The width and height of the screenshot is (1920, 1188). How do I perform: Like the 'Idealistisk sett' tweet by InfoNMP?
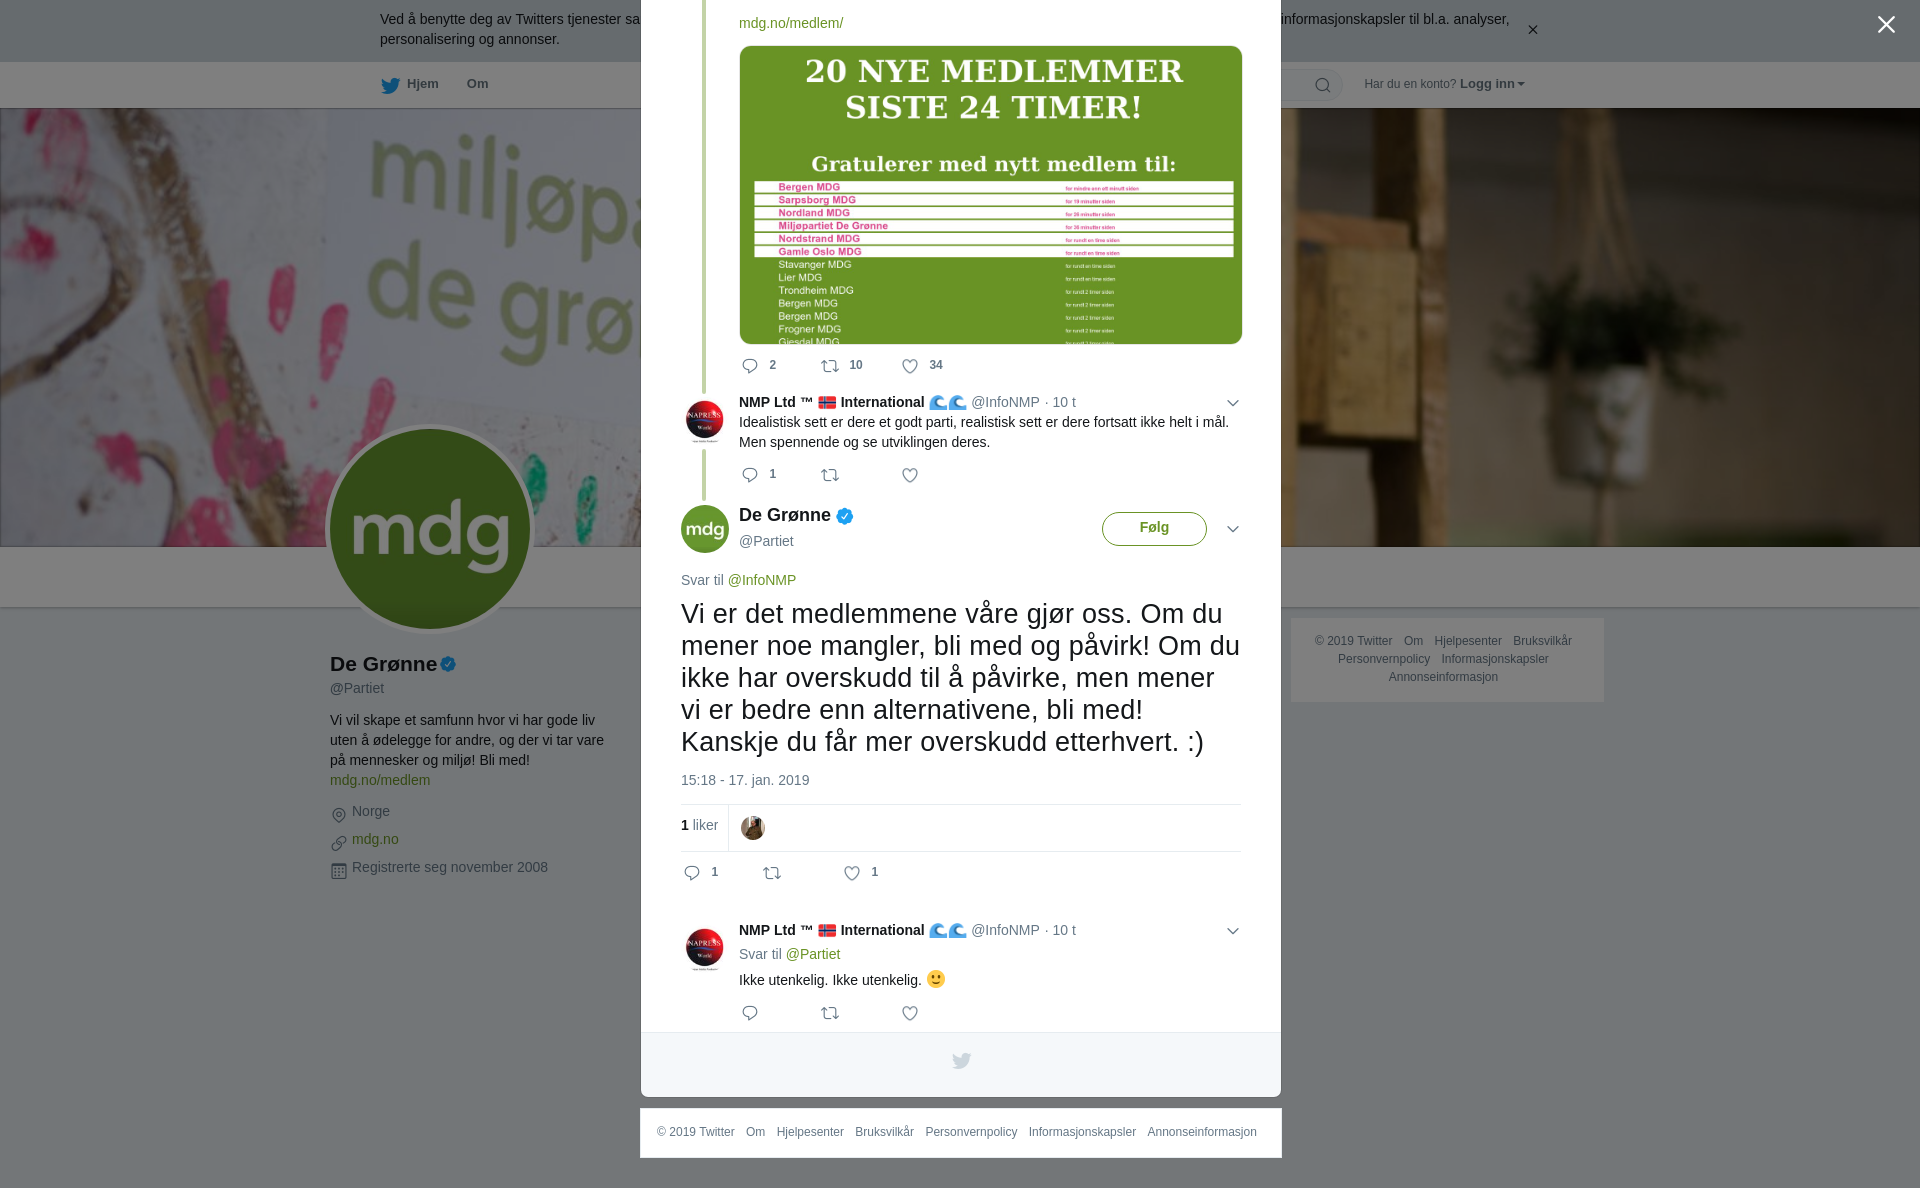[910, 475]
